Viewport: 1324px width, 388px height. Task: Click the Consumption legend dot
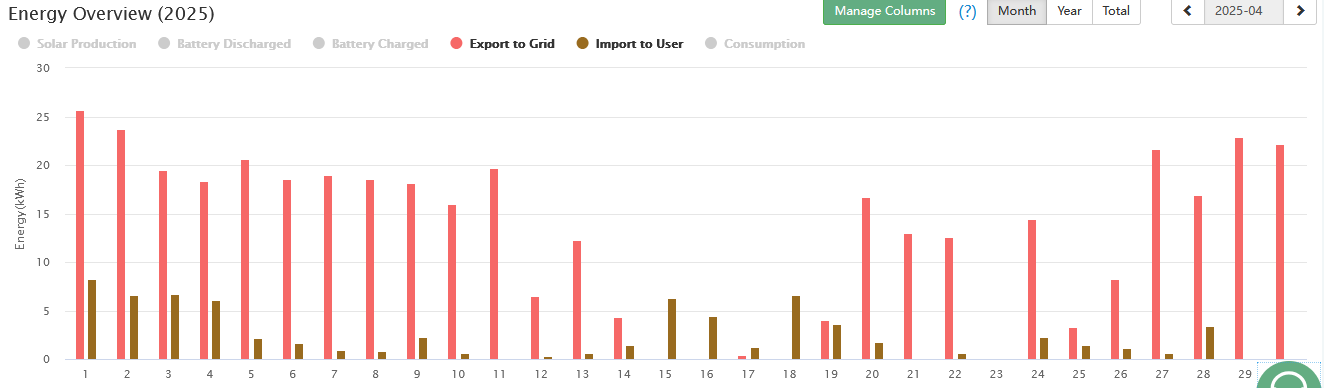(x=711, y=44)
